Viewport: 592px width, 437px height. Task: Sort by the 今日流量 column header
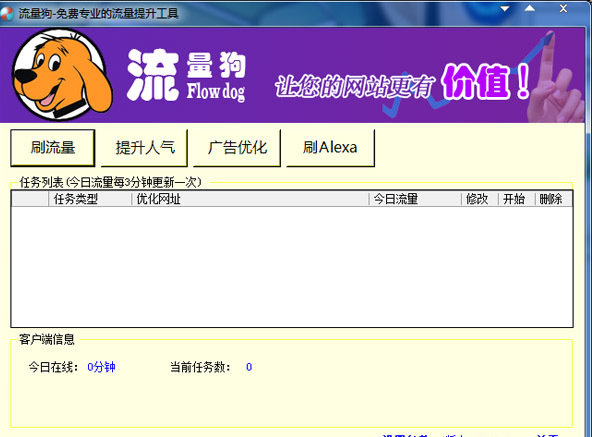(415, 199)
